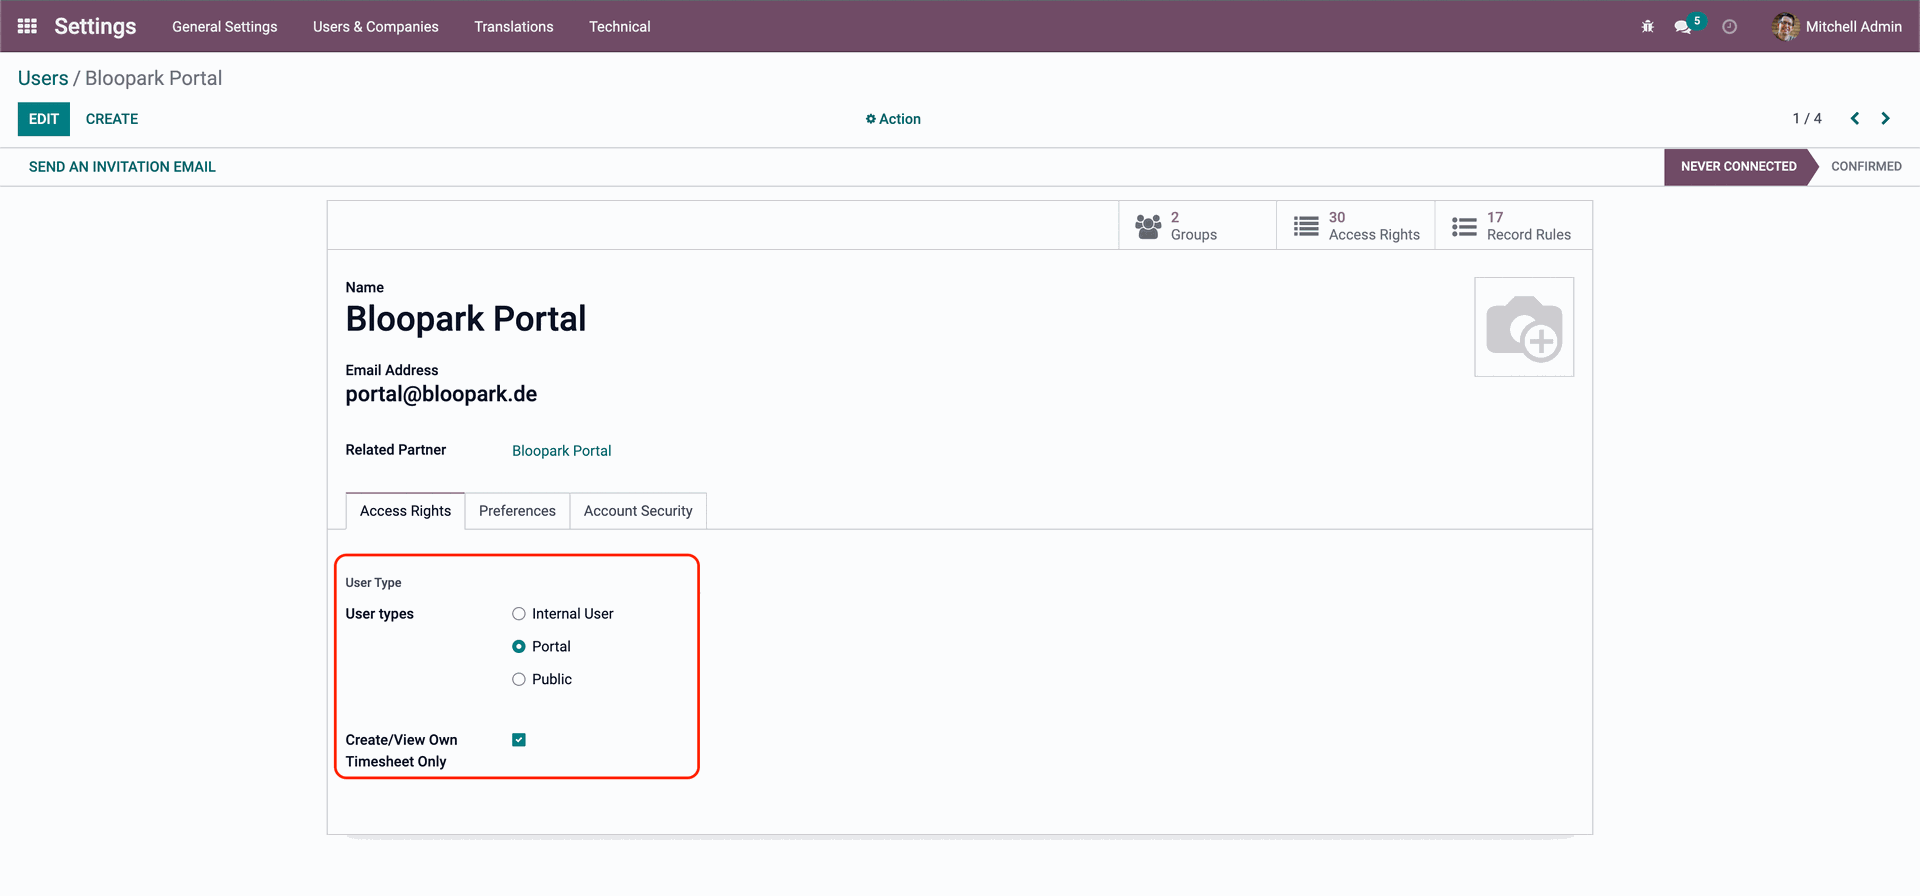
Task: Open General Settings menu
Action: 225,27
